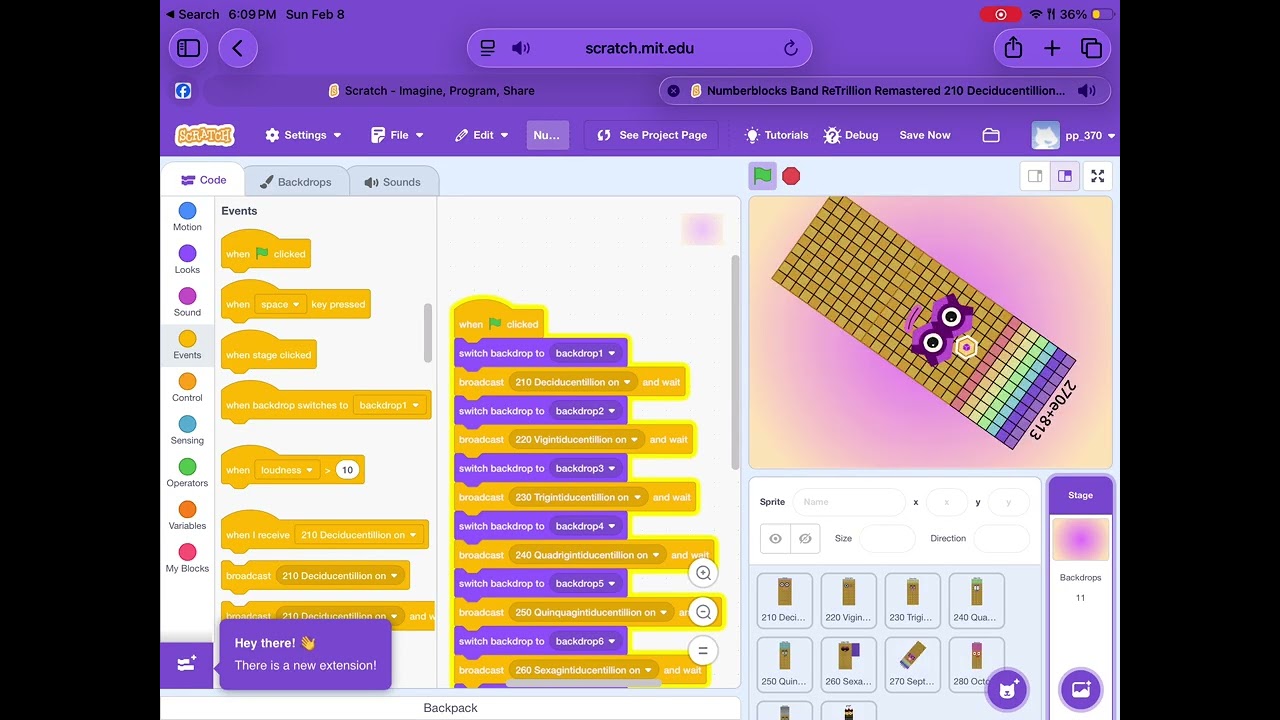The image size is (1280, 720).
Task: Zoom out the code workspace
Action: click(703, 612)
